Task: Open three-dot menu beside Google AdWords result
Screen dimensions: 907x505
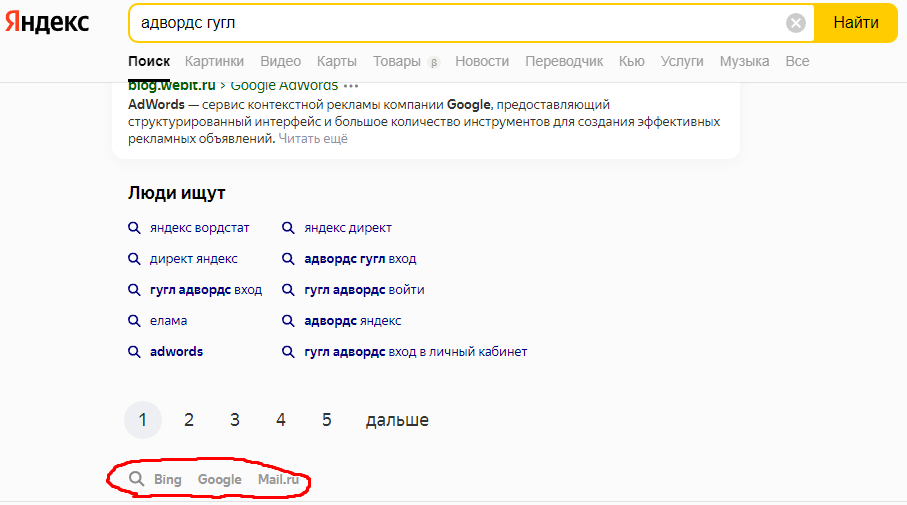Action: (x=351, y=86)
